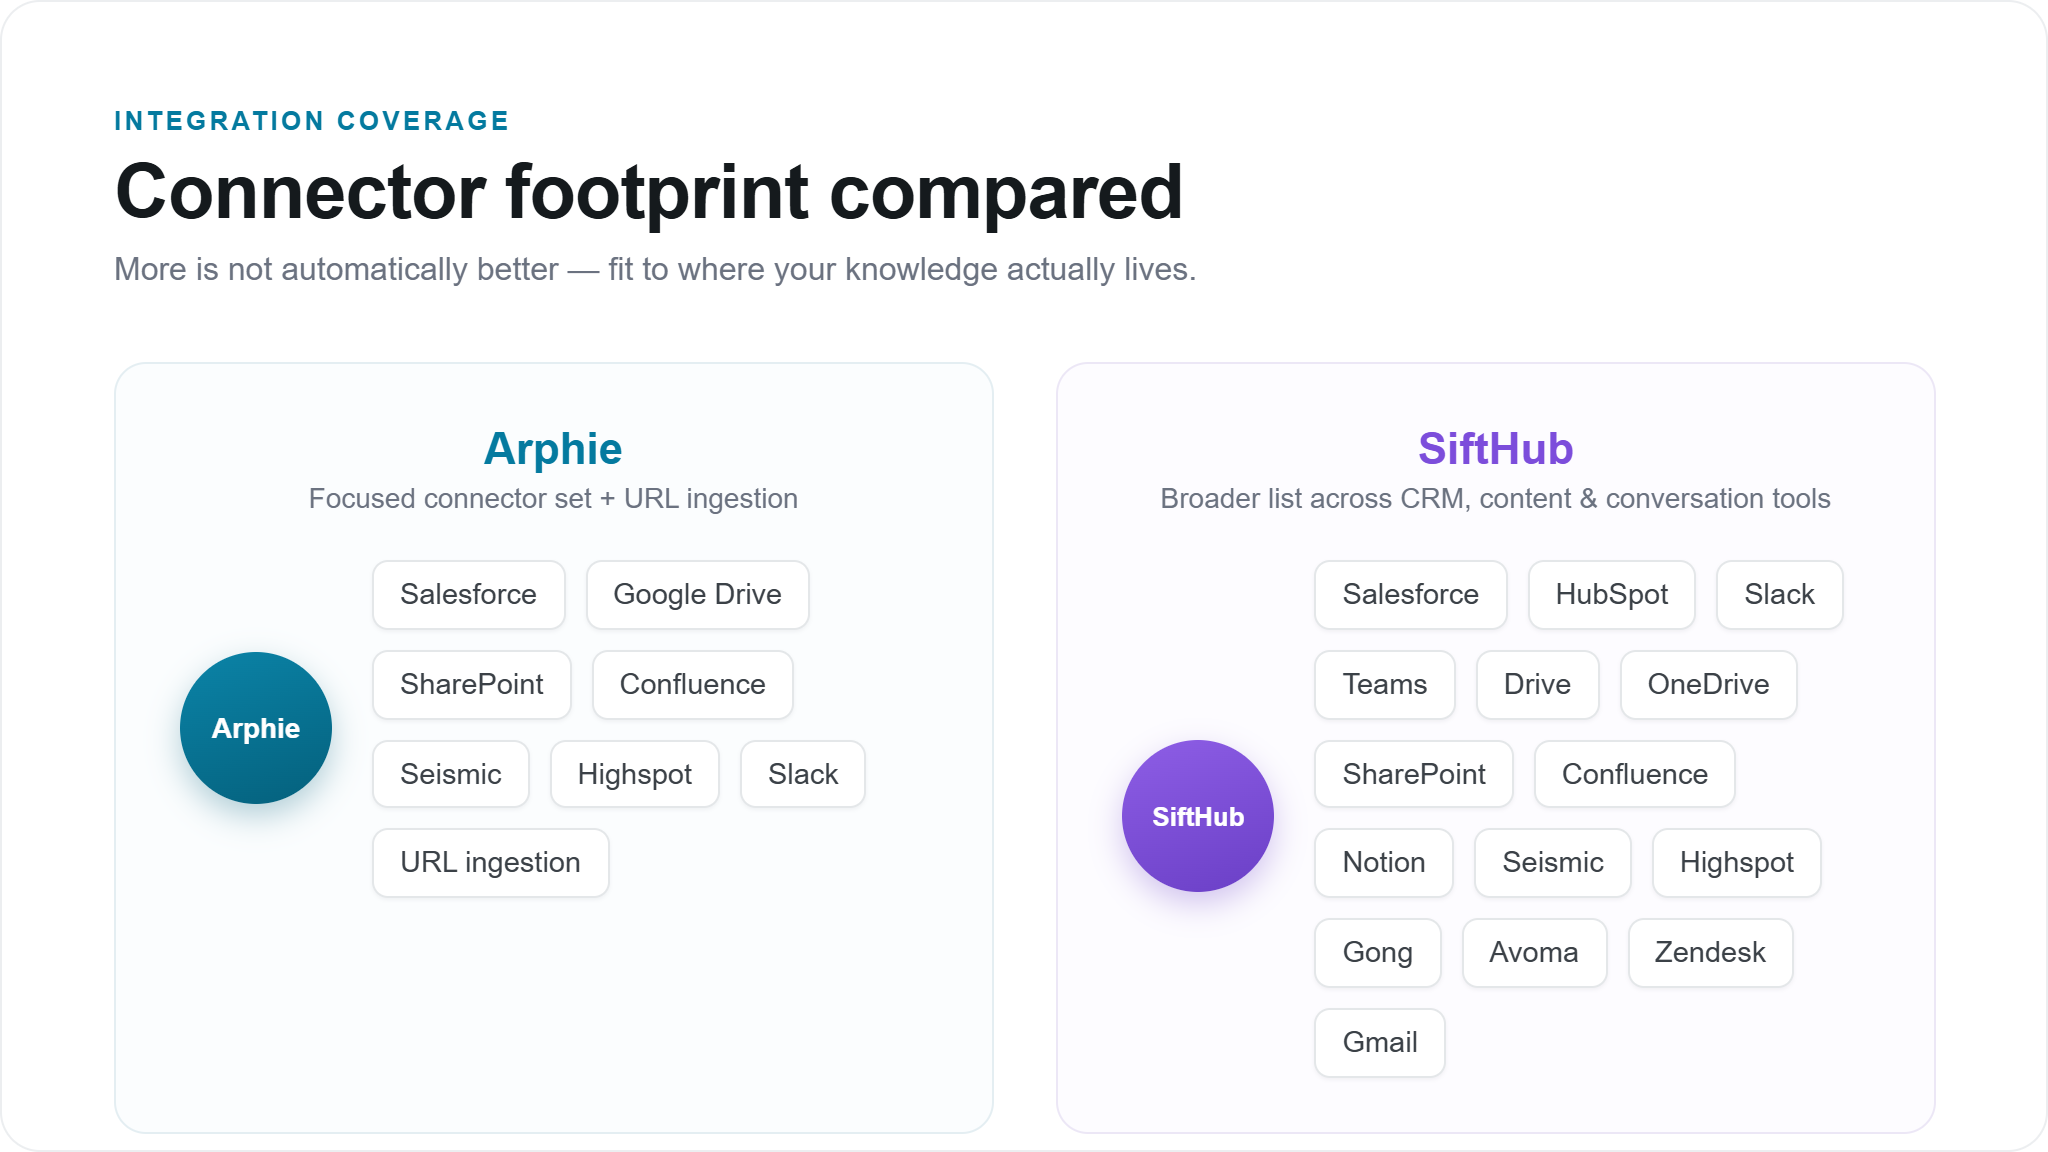Choose the OneDrive connector chip
This screenshot has height=1152, width=2048.
click(x=1708, y=685)
